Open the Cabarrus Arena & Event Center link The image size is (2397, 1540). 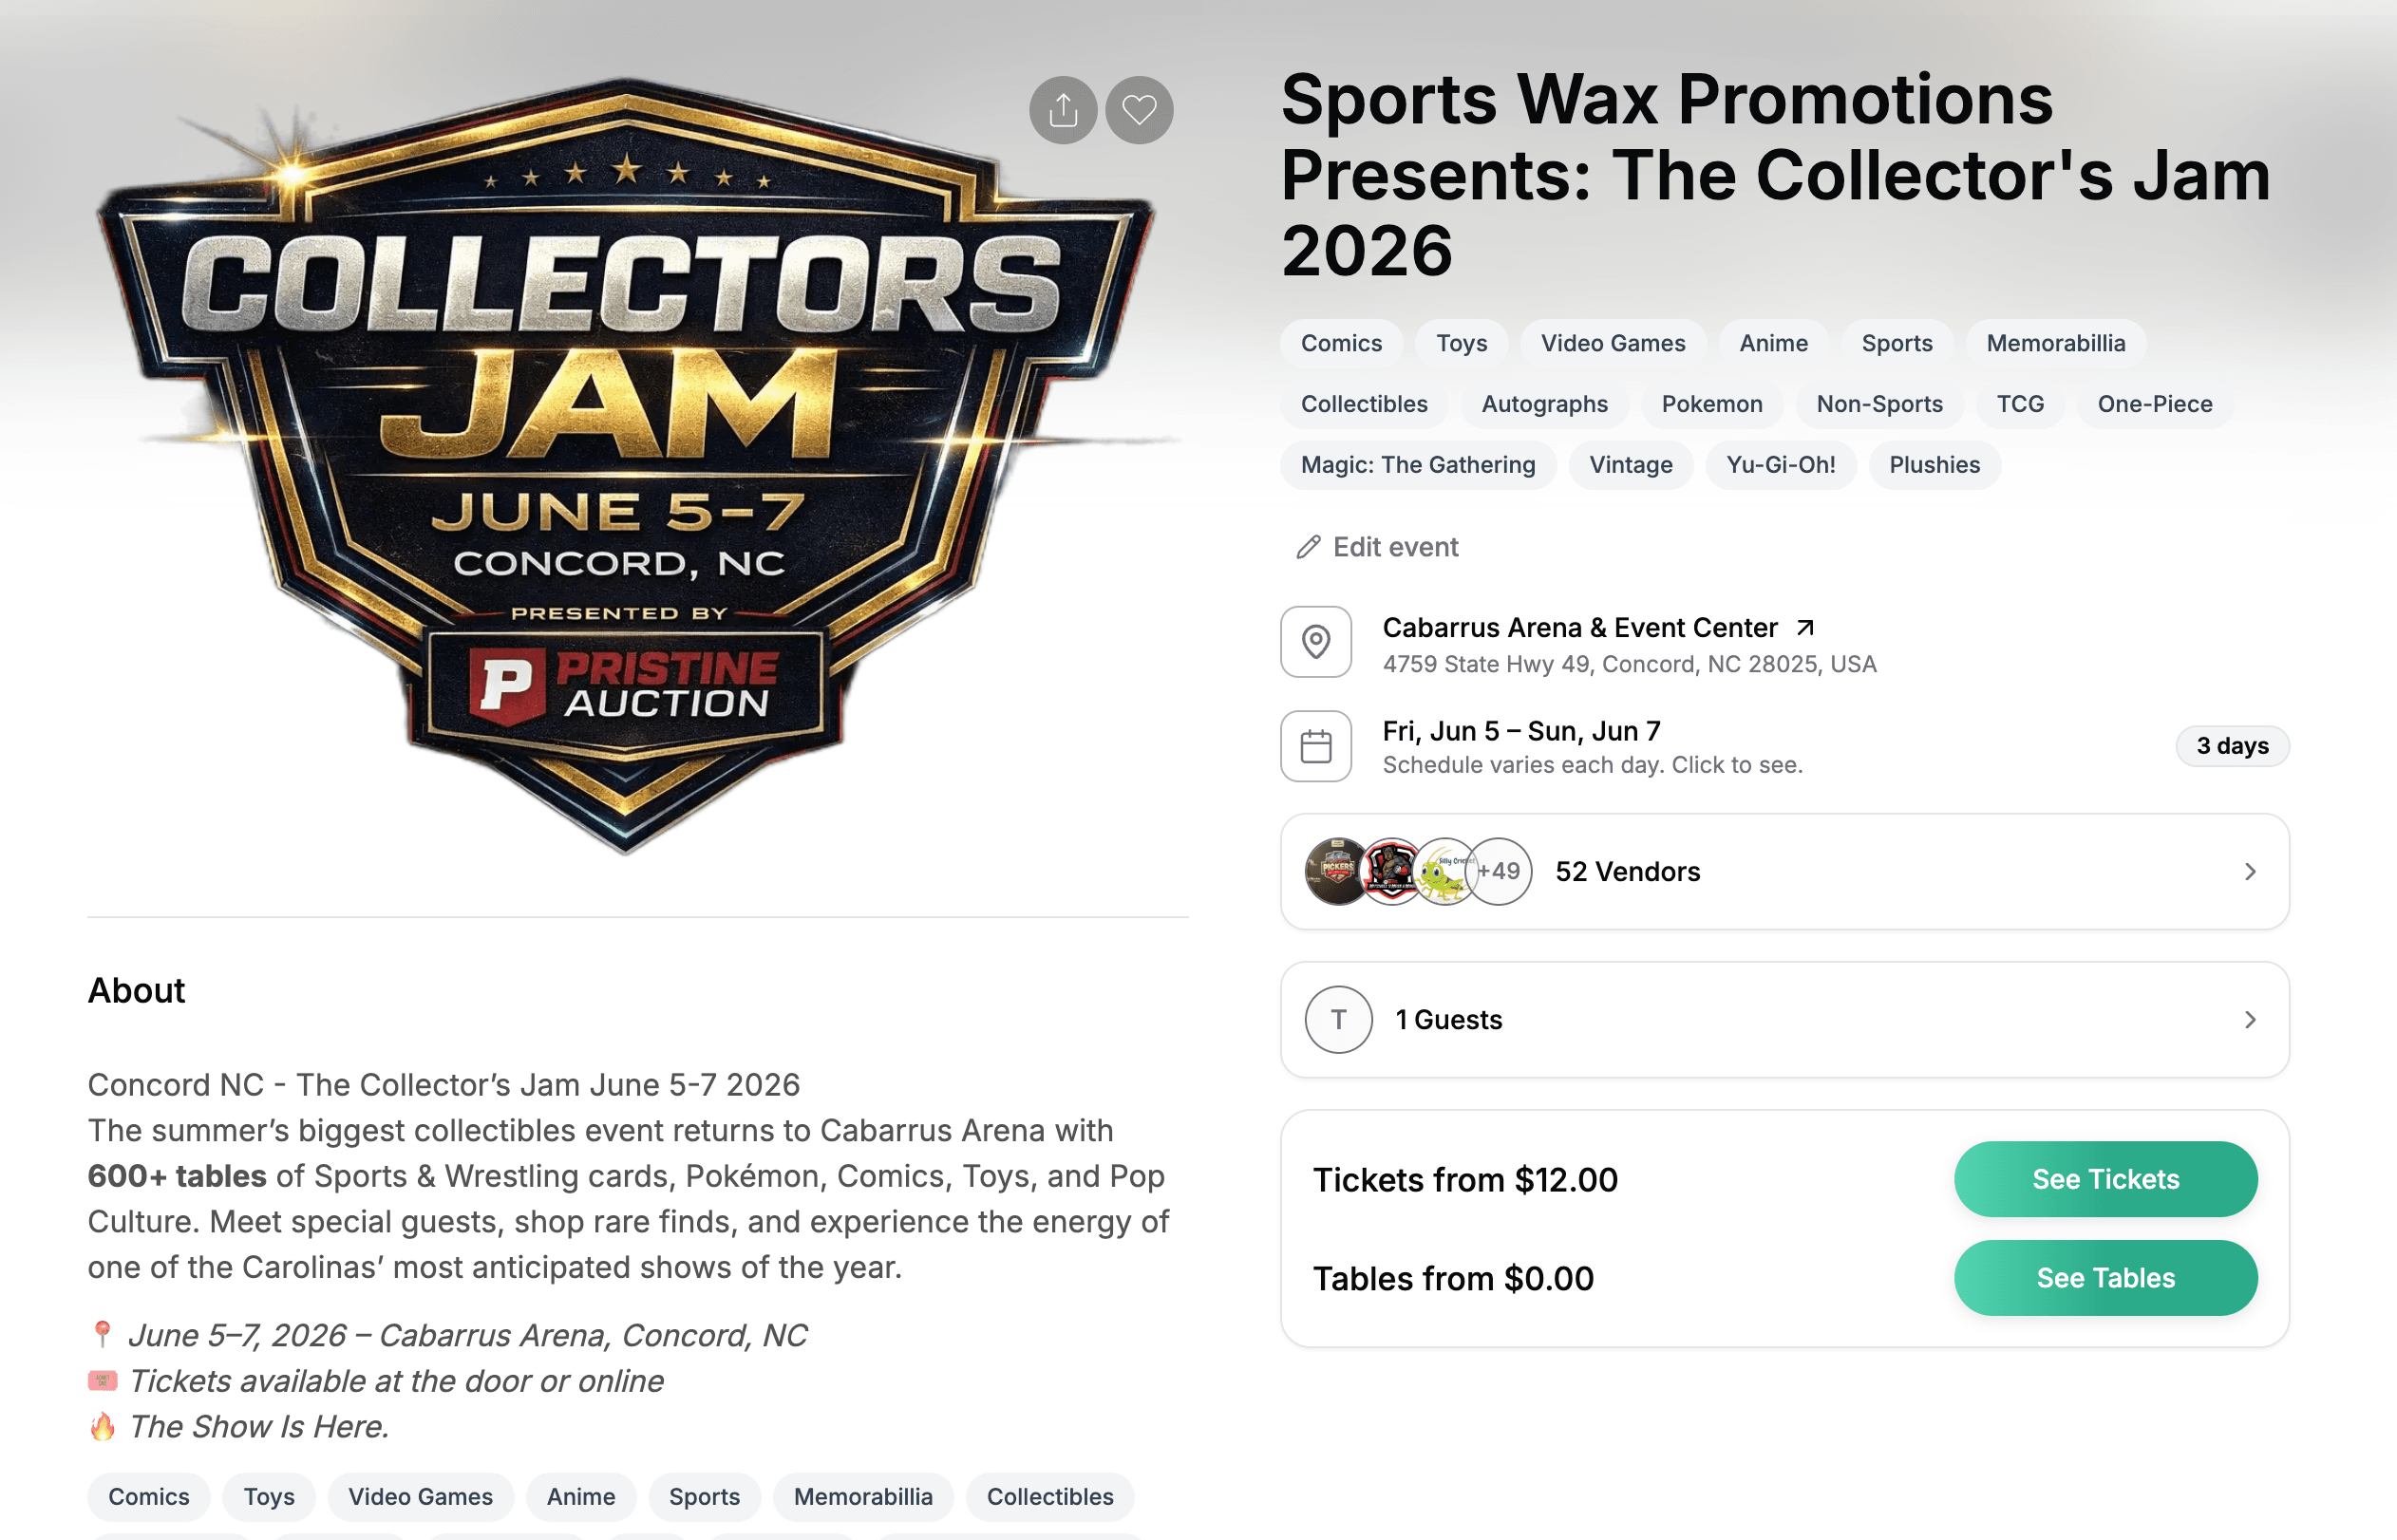tap(1579, 628)
